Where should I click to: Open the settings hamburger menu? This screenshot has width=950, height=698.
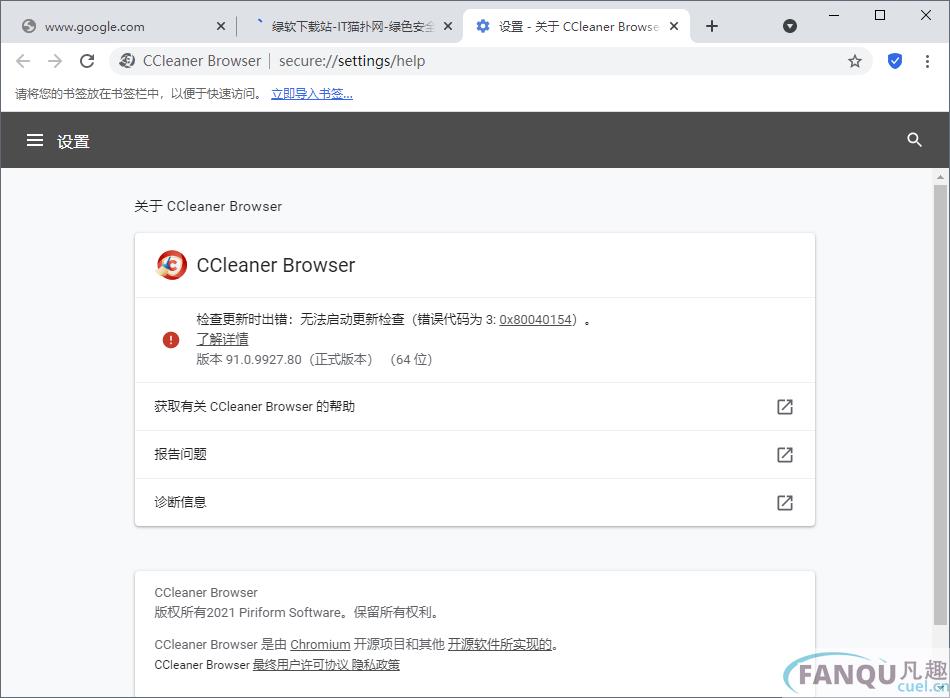[35, 141]
